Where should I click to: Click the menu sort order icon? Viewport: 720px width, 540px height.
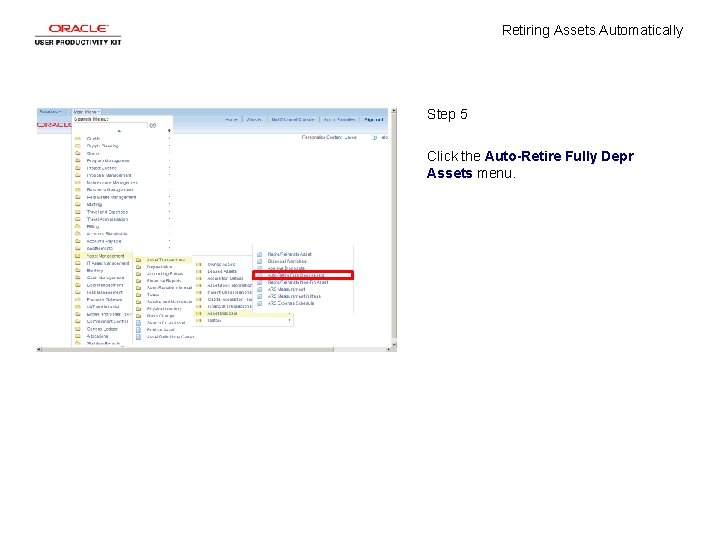(x=169, y=131)
